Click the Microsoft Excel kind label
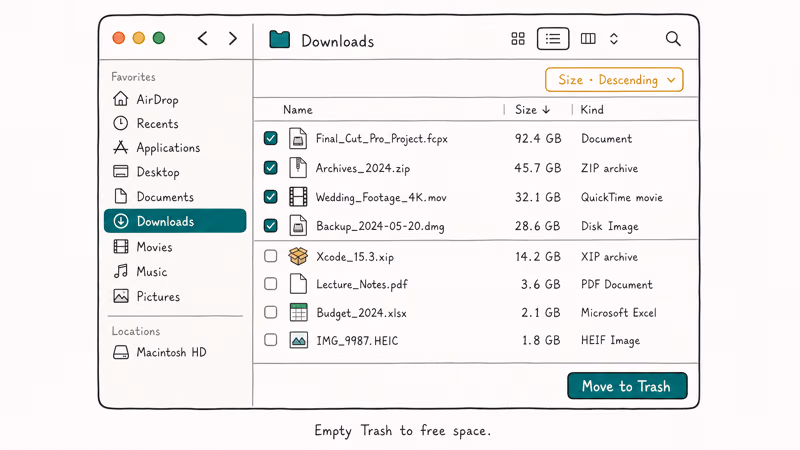Viewport: 800px width, 450px height. [x=618, y=312]
